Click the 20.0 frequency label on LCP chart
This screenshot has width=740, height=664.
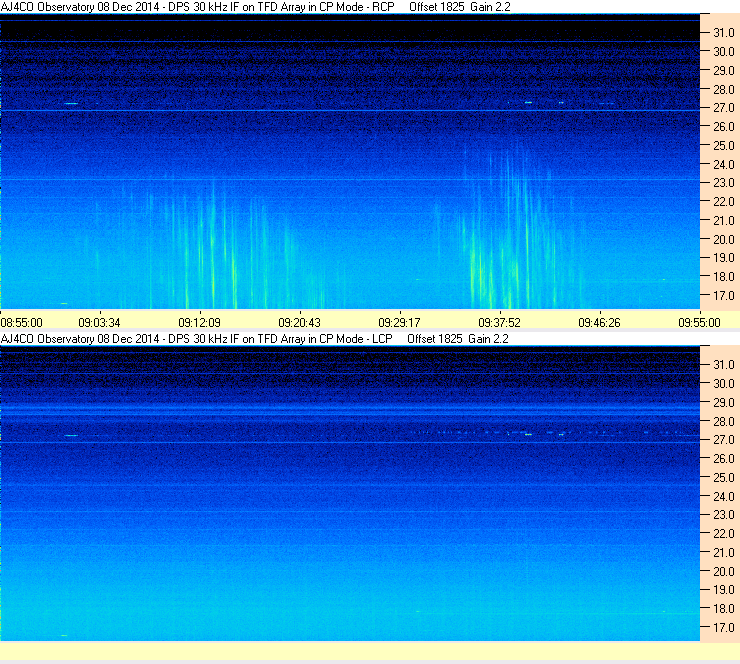pyautogui.click(x=724, y=572)
